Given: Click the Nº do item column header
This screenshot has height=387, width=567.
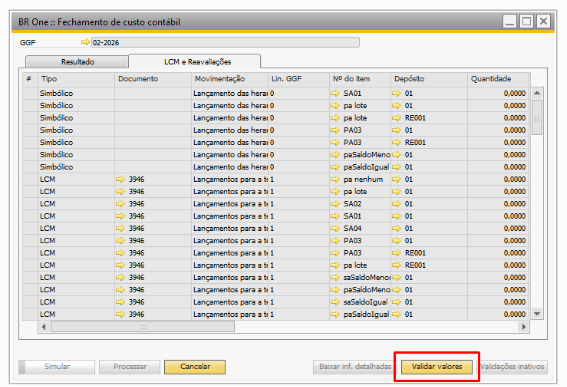Looking at the screenshot, I should [x=360, y=79].
